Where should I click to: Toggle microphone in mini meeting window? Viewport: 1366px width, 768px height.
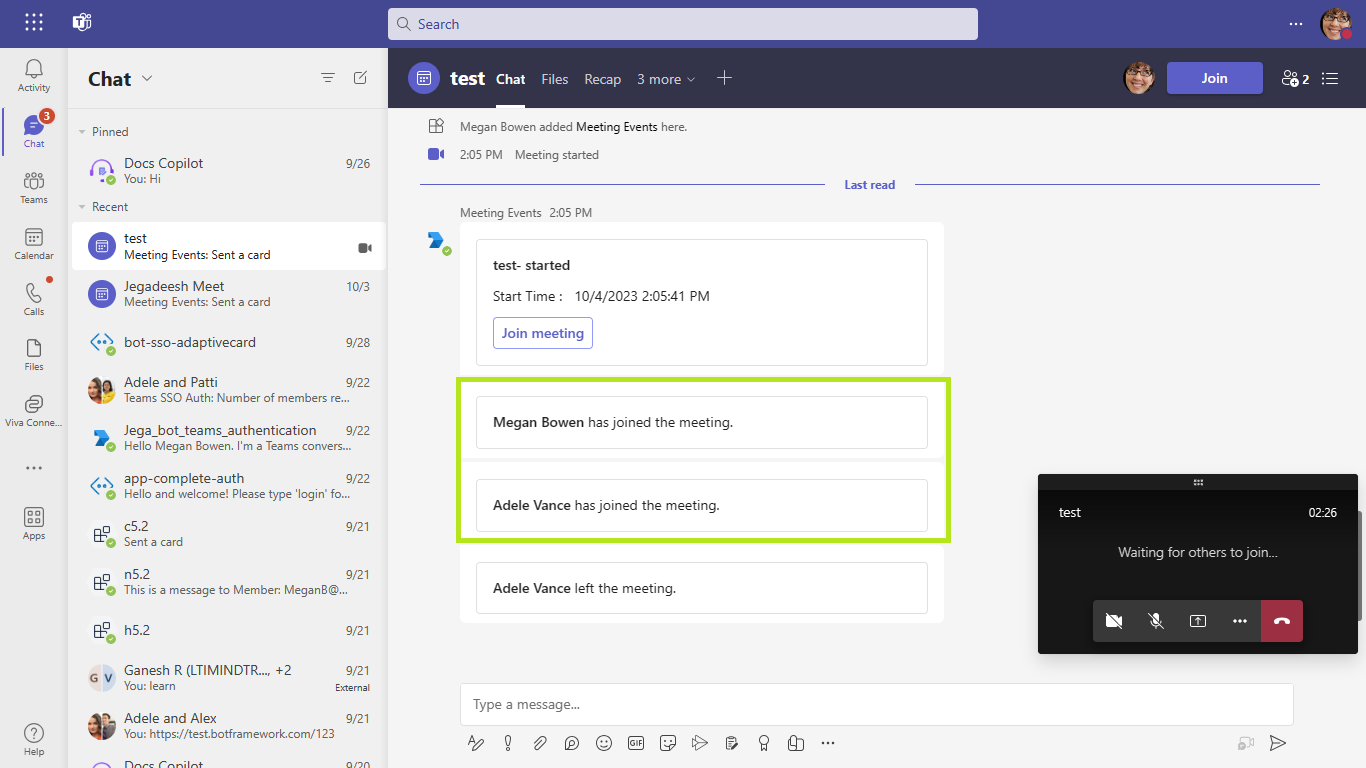click(1156, 621)
